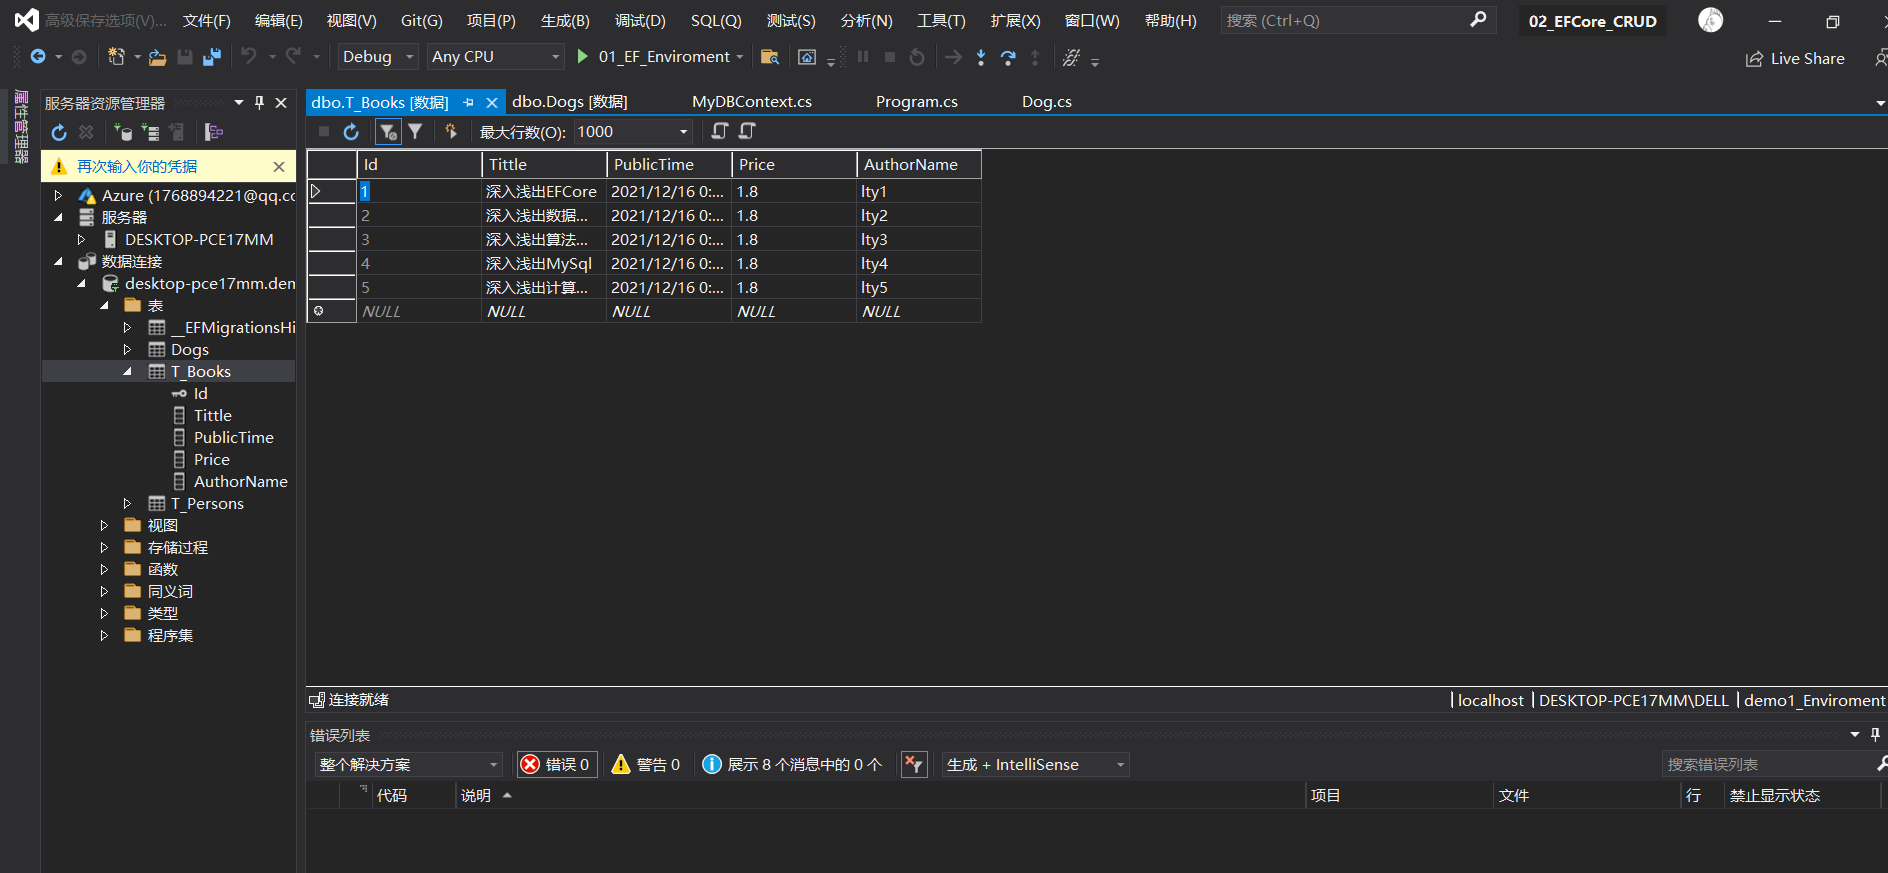The height and width of the screenshot is (873, 1888).
Task: Click the Save All icon
Action: (211, 57)
